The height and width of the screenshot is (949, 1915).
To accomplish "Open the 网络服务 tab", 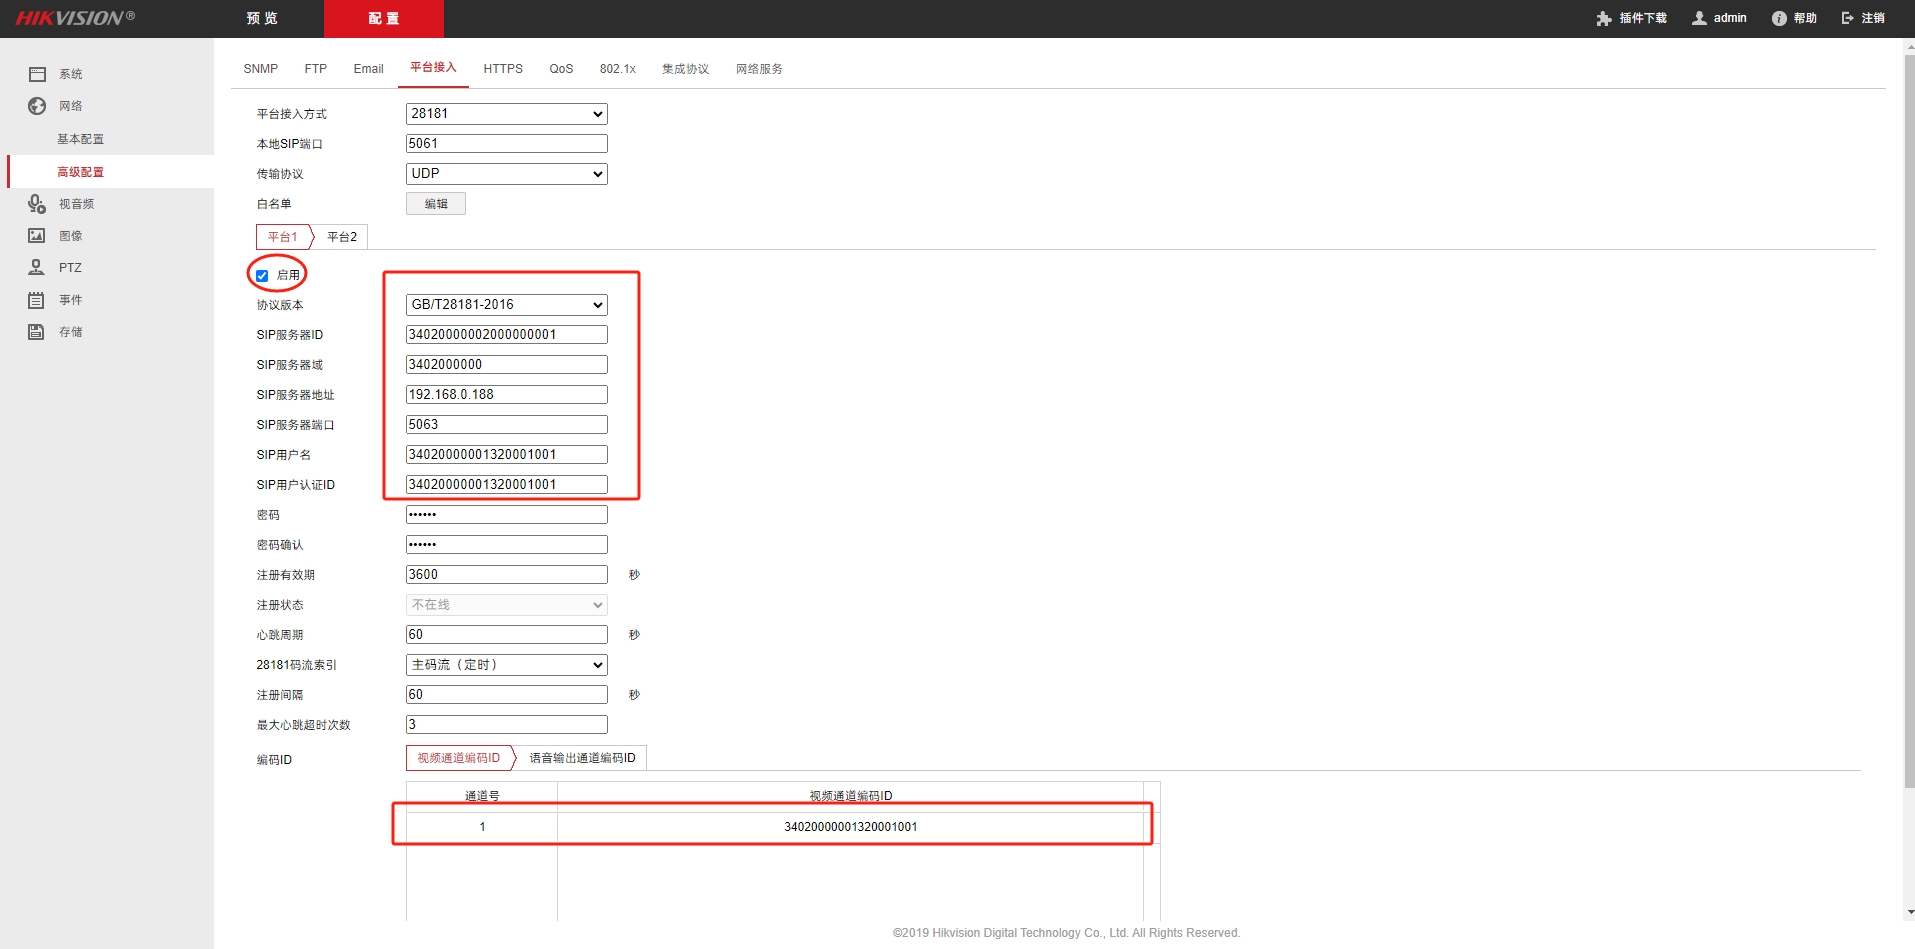I will coord(760,69).
